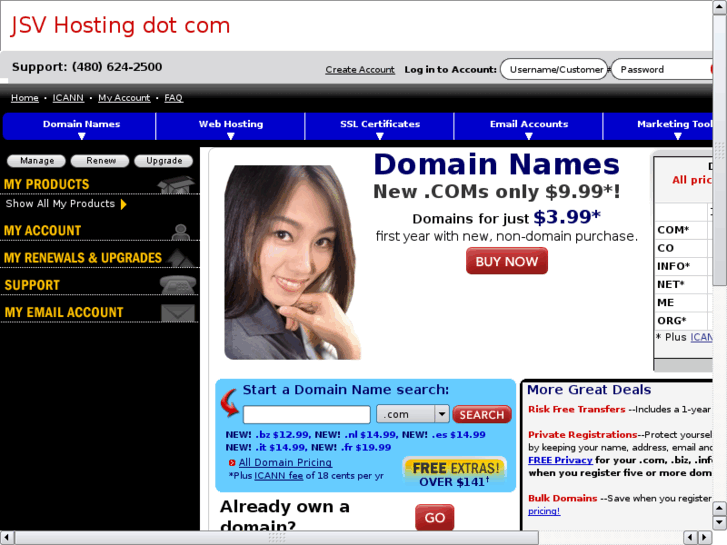
Task: Click the My Account person icon
Action: (180, 231)
